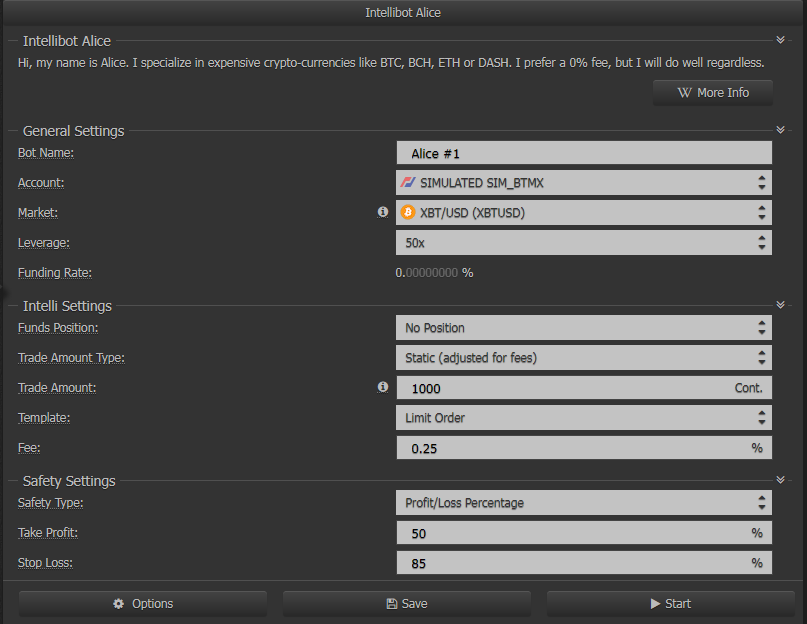Save the bot configuration

pos(407,603)
